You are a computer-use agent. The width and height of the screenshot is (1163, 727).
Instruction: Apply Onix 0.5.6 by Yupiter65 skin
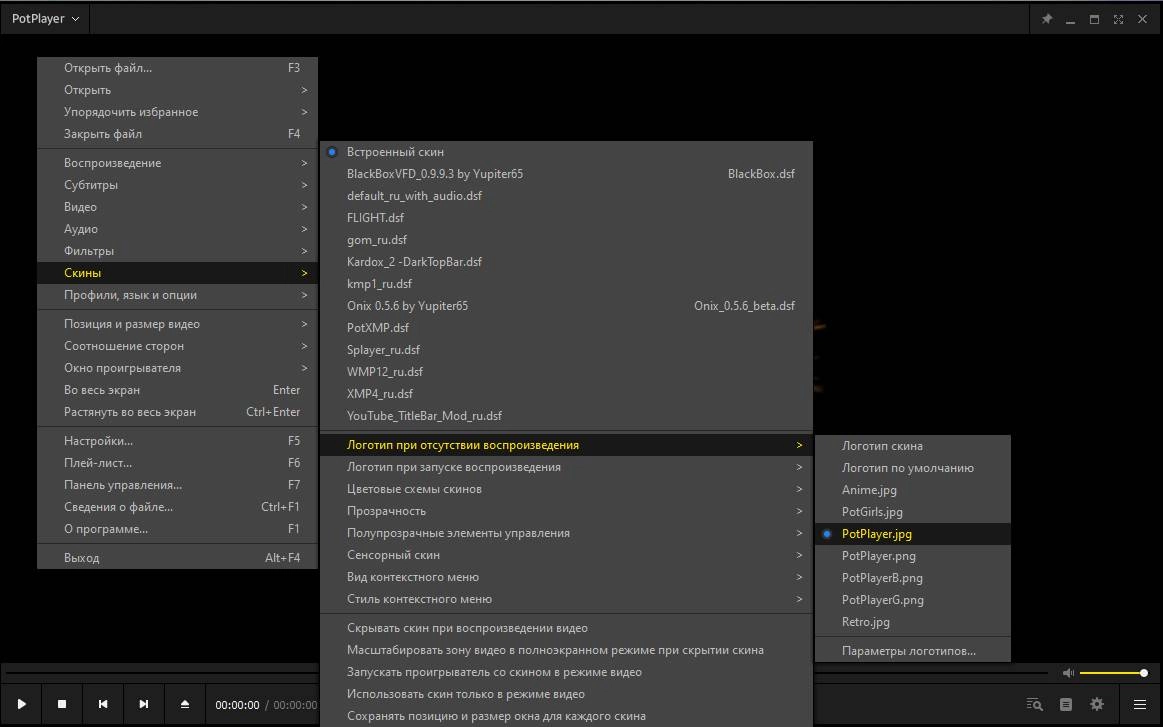[x=567, y=306]
